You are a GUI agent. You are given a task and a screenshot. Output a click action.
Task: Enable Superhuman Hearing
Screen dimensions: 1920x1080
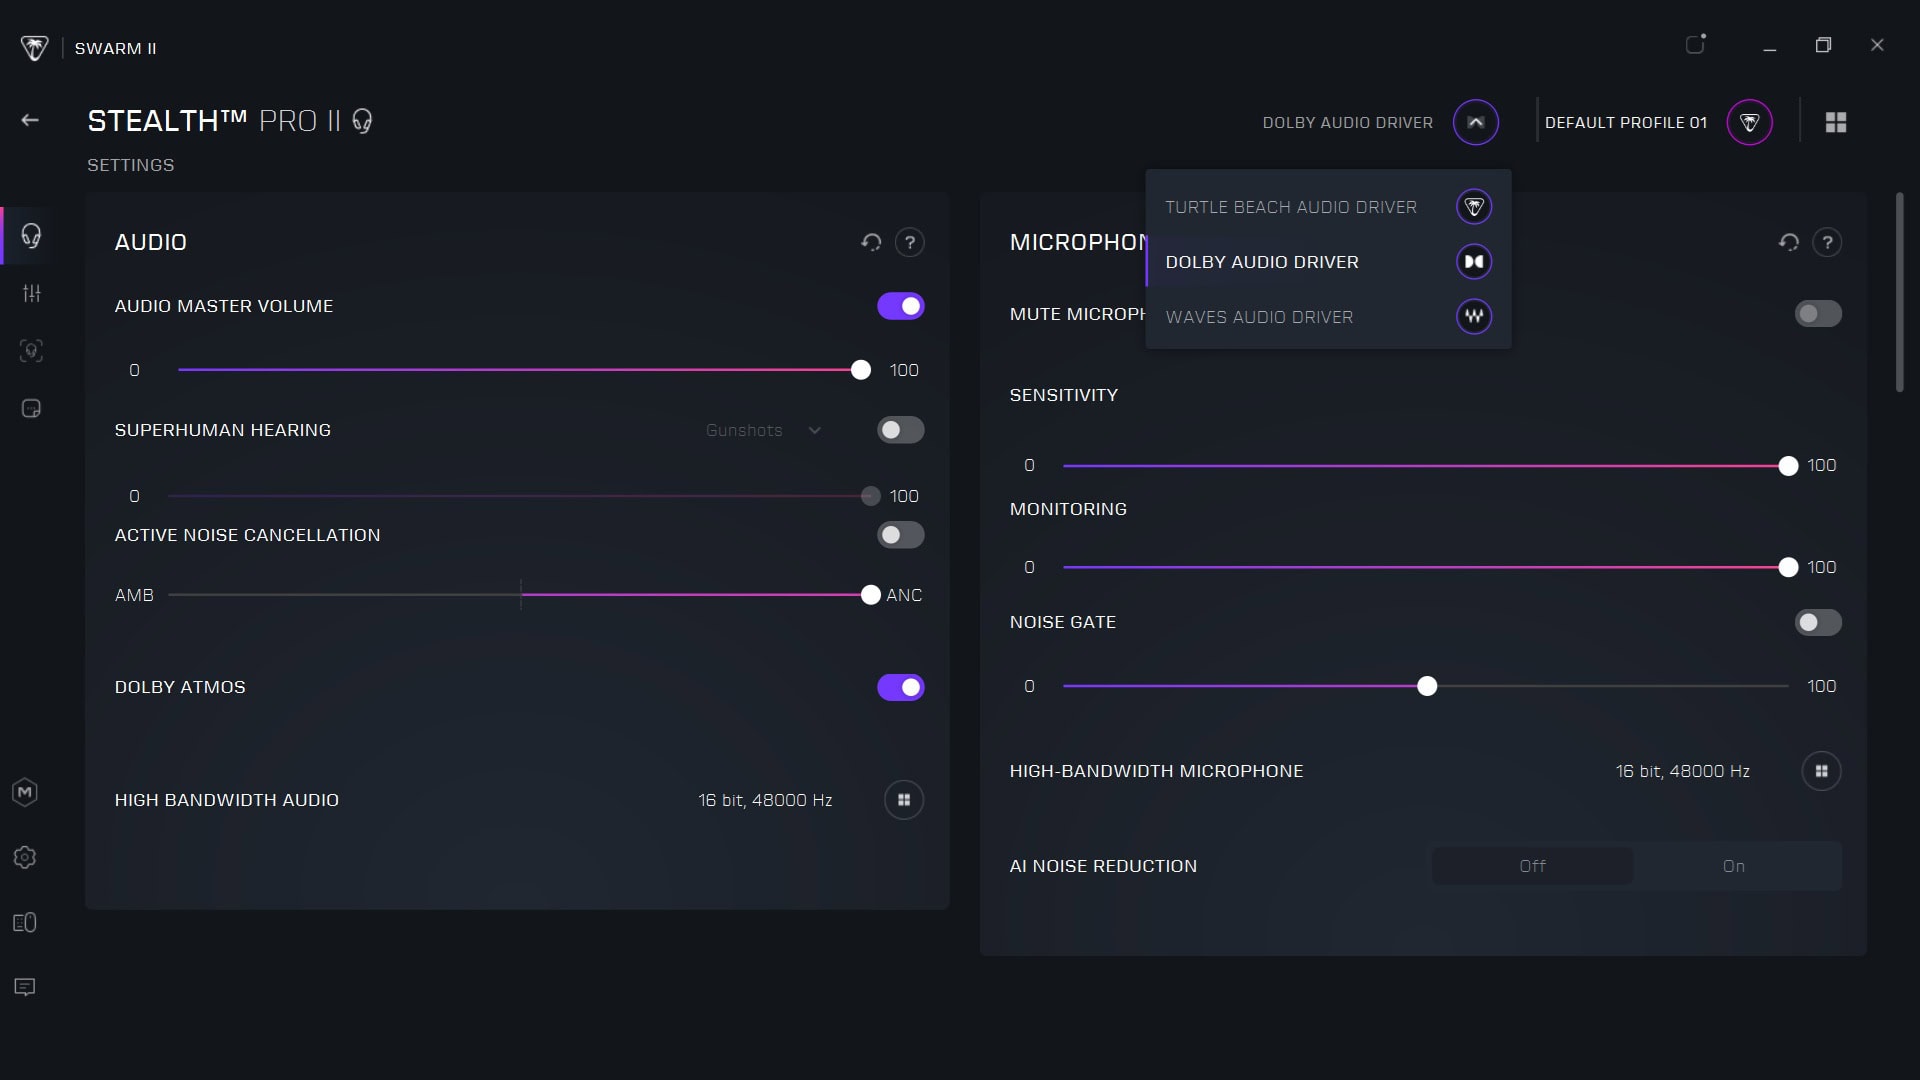[901, 430]
